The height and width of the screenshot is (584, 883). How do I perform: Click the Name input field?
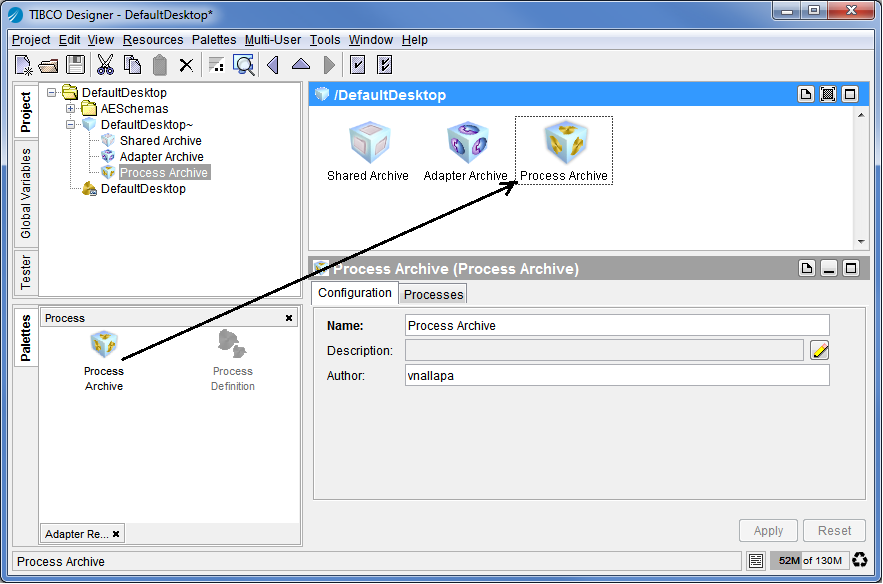point(617,326)
